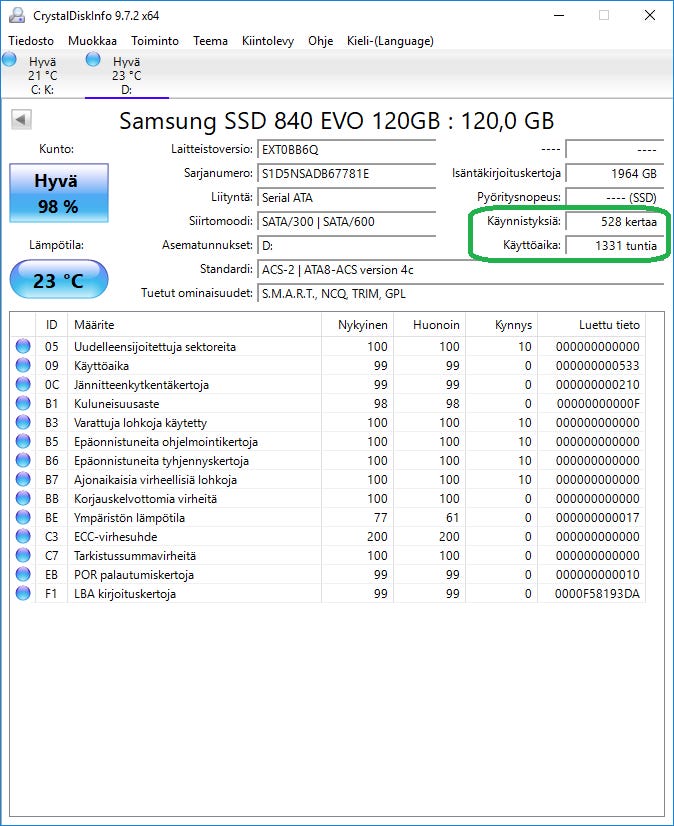Screen dimensions: 674x826
Task: Select the Tarkistussummavirheitä row
Action: [x=328, y=555]
